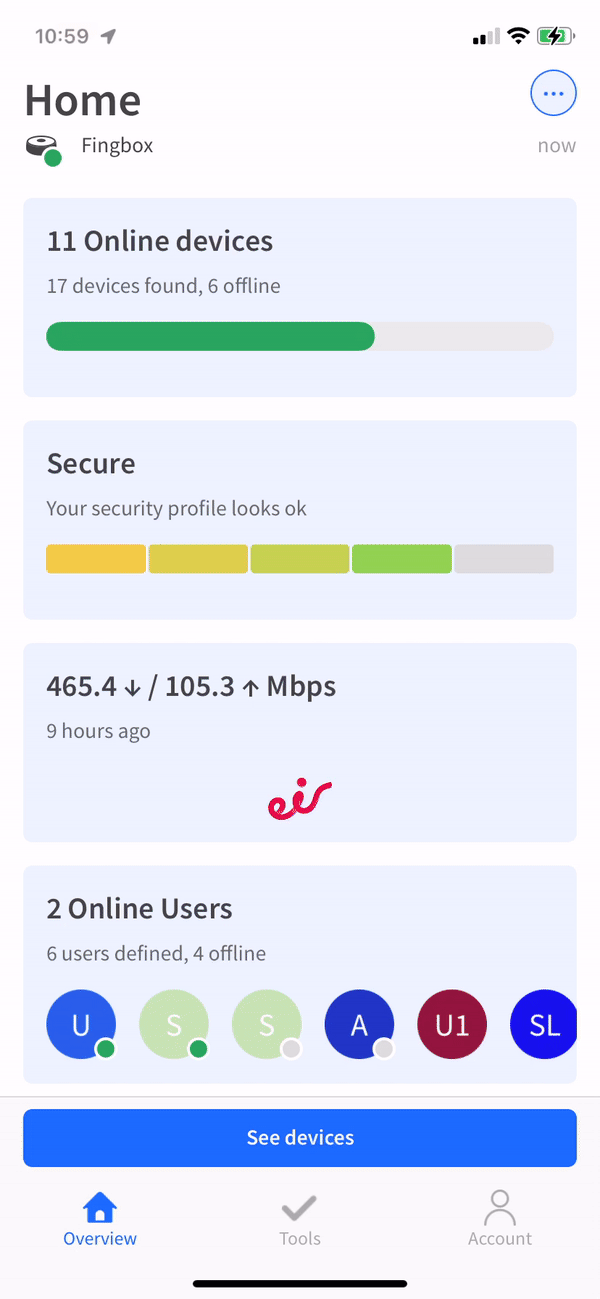This screenshot has height=1299, width=600.
Task: Select the first S user avatar
Action: pyautogui.click(x=174, y=1024)
